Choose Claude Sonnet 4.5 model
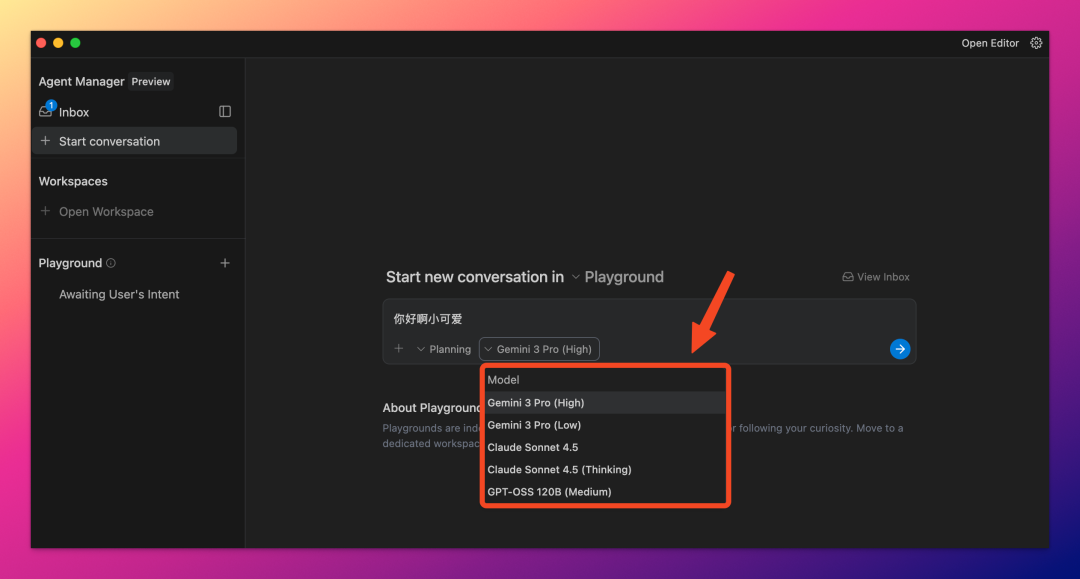 (605, 448)
